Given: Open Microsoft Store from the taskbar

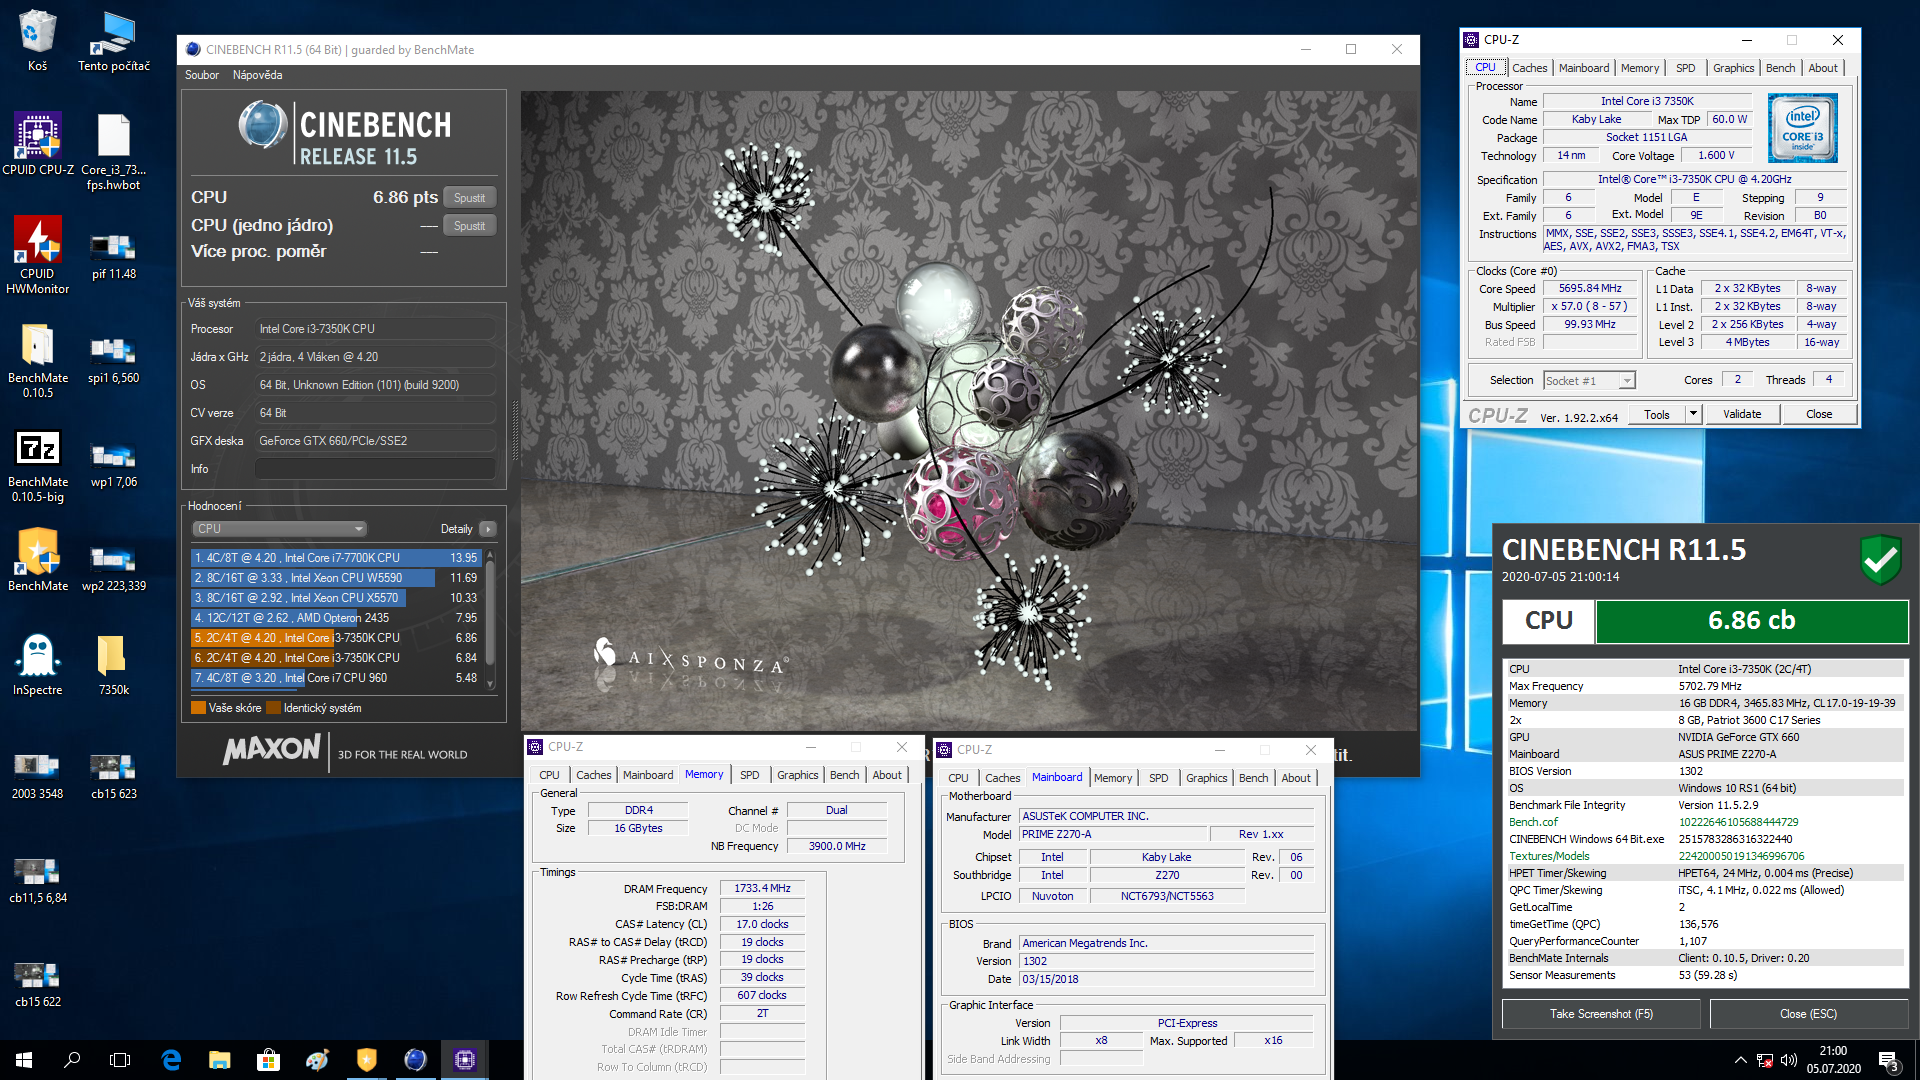Looking at the screenshot, I should 268,1060.
